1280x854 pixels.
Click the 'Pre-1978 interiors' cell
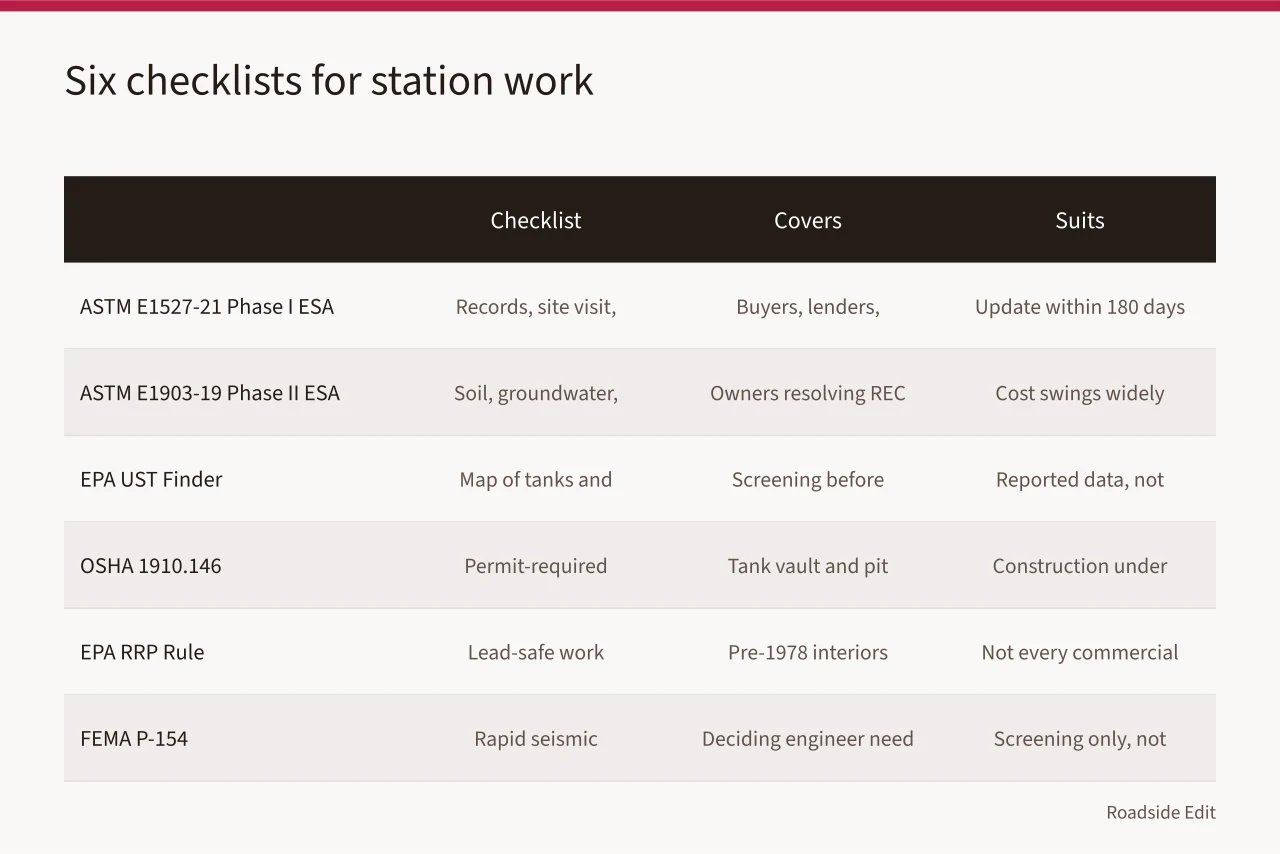pyautogui.click(x=808, y=652)
